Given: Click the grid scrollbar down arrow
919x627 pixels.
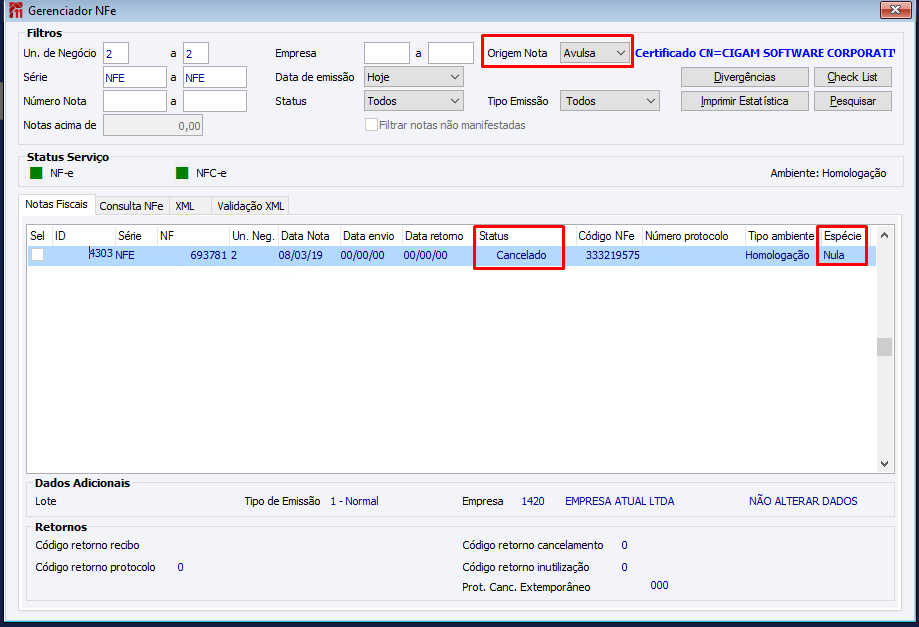Looking at the screenshot, I should pos(884,464).
